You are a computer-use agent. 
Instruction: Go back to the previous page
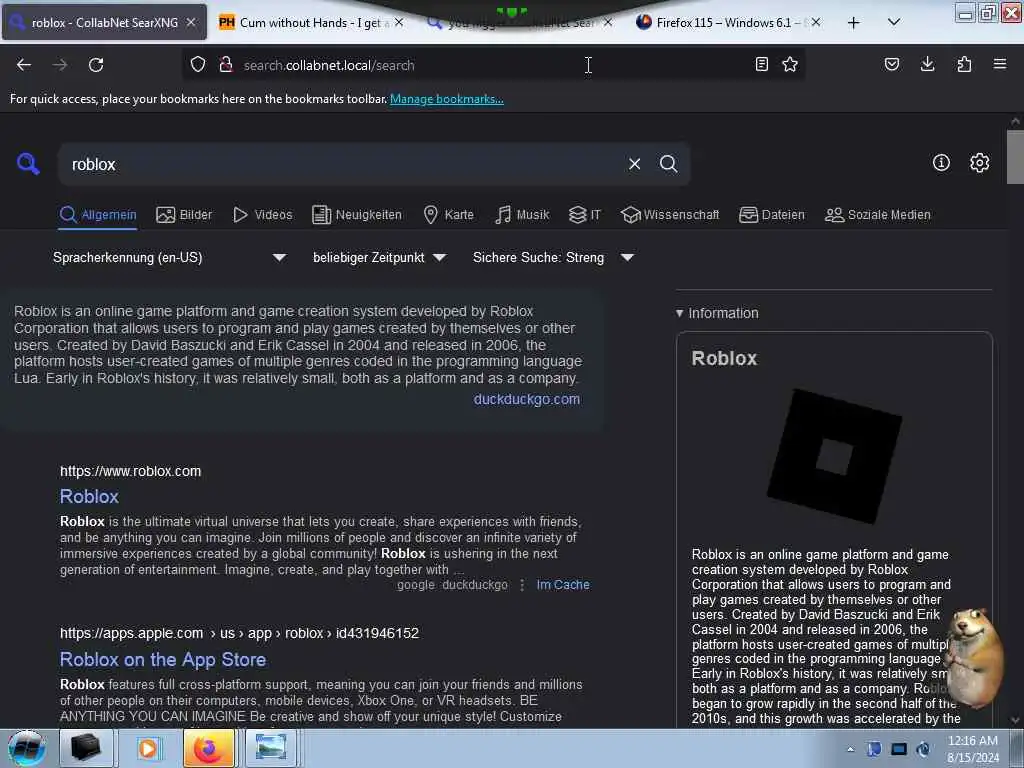tap(24, 65)
